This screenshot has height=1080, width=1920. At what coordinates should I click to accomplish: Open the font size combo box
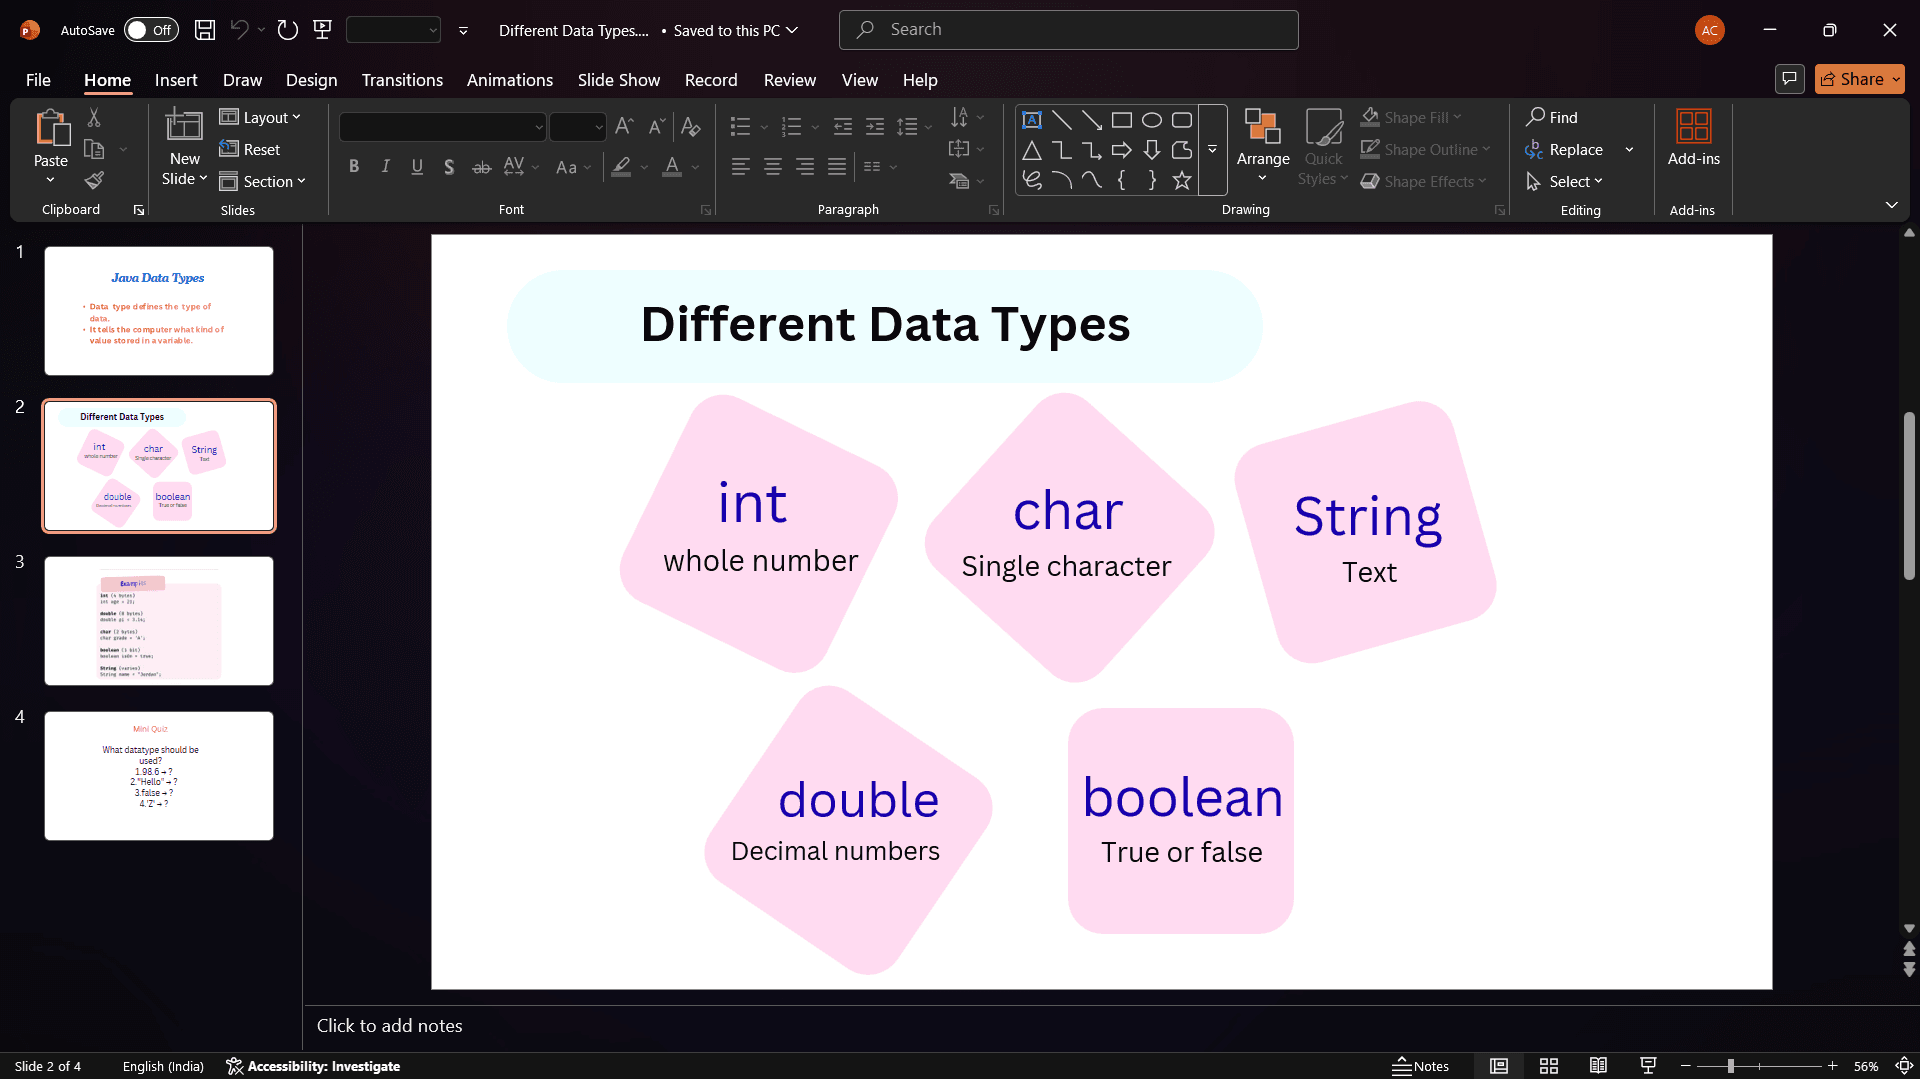578,127
